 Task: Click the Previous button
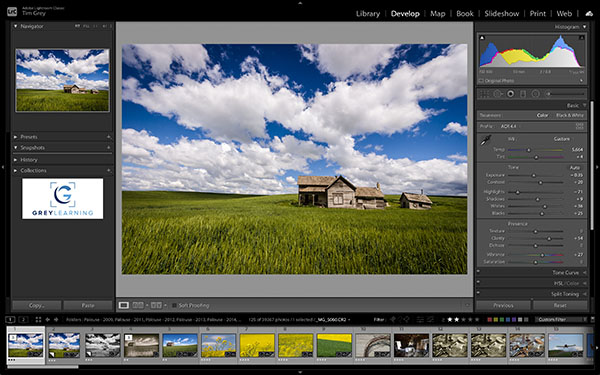[x=503, y=305]
